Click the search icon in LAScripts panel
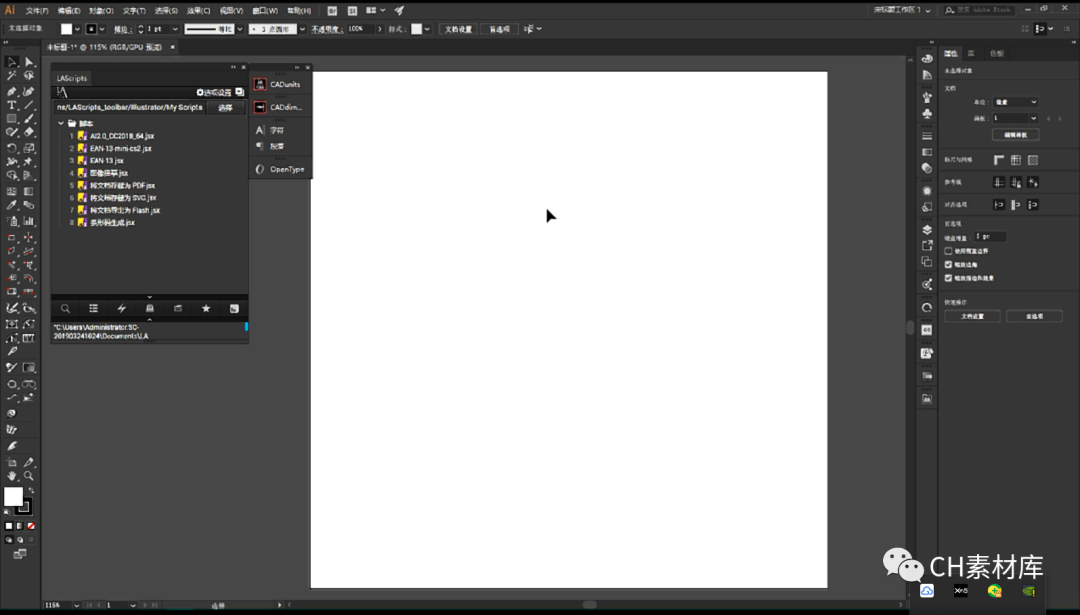Screen dimensions: 1080x615 (65, 309)
